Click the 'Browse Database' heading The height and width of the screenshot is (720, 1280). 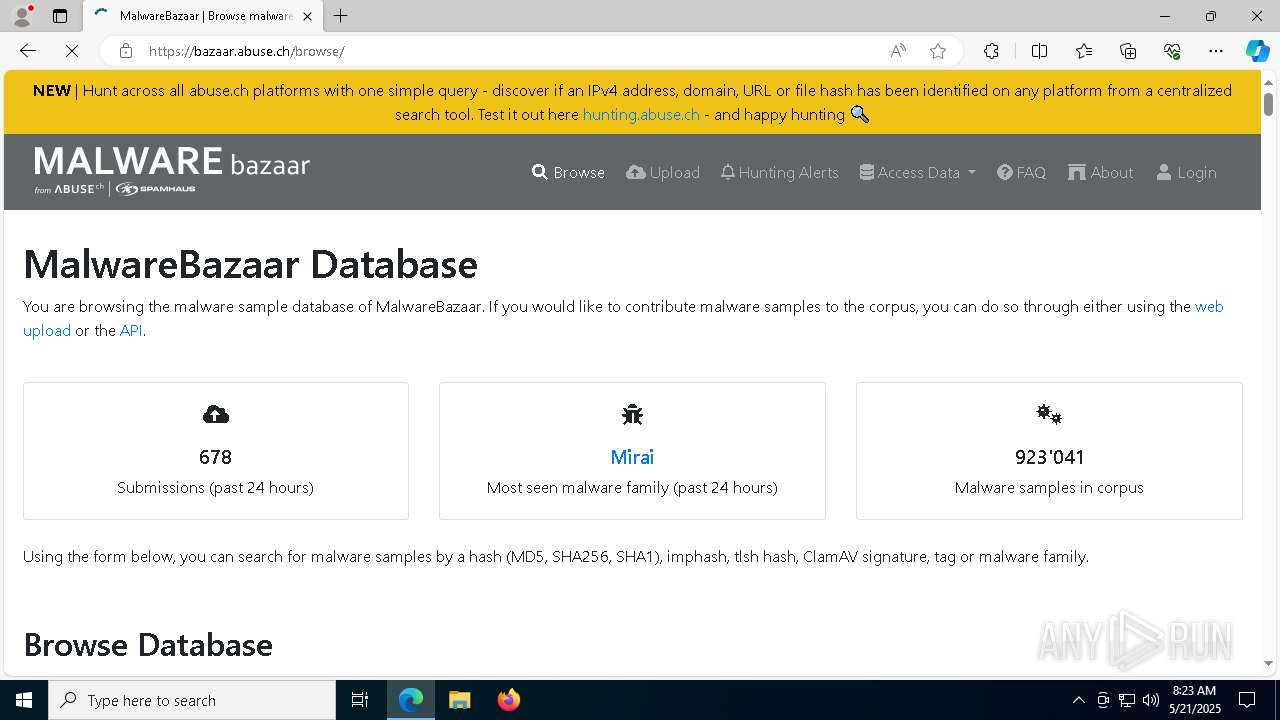pos(148,645)
